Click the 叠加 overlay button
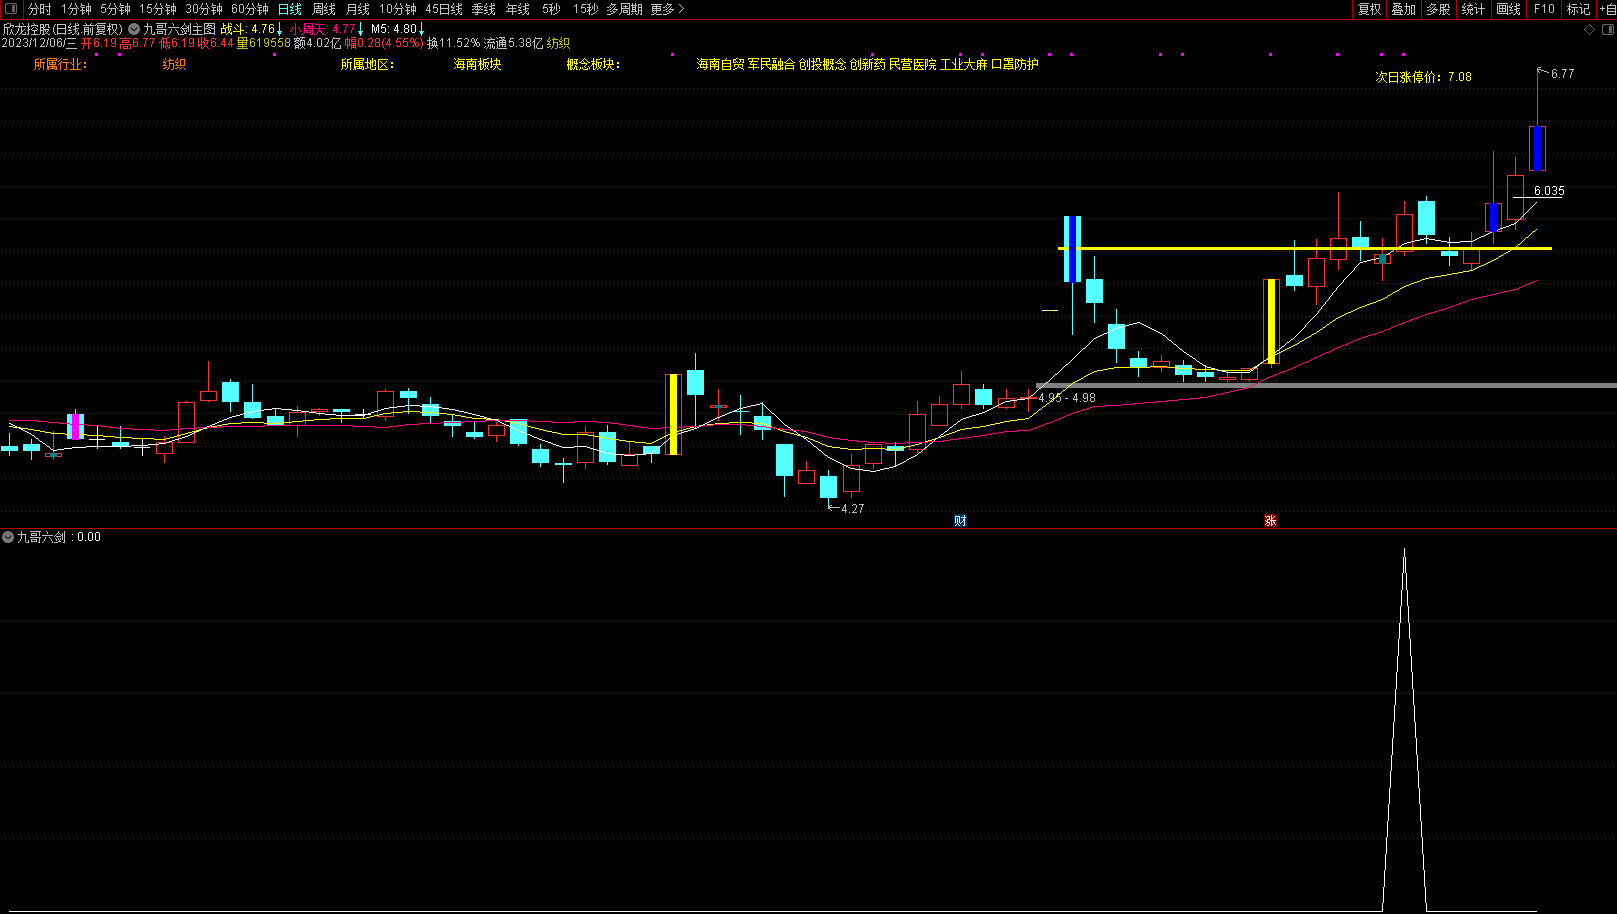1617x914 pixels. point(1404,9)
